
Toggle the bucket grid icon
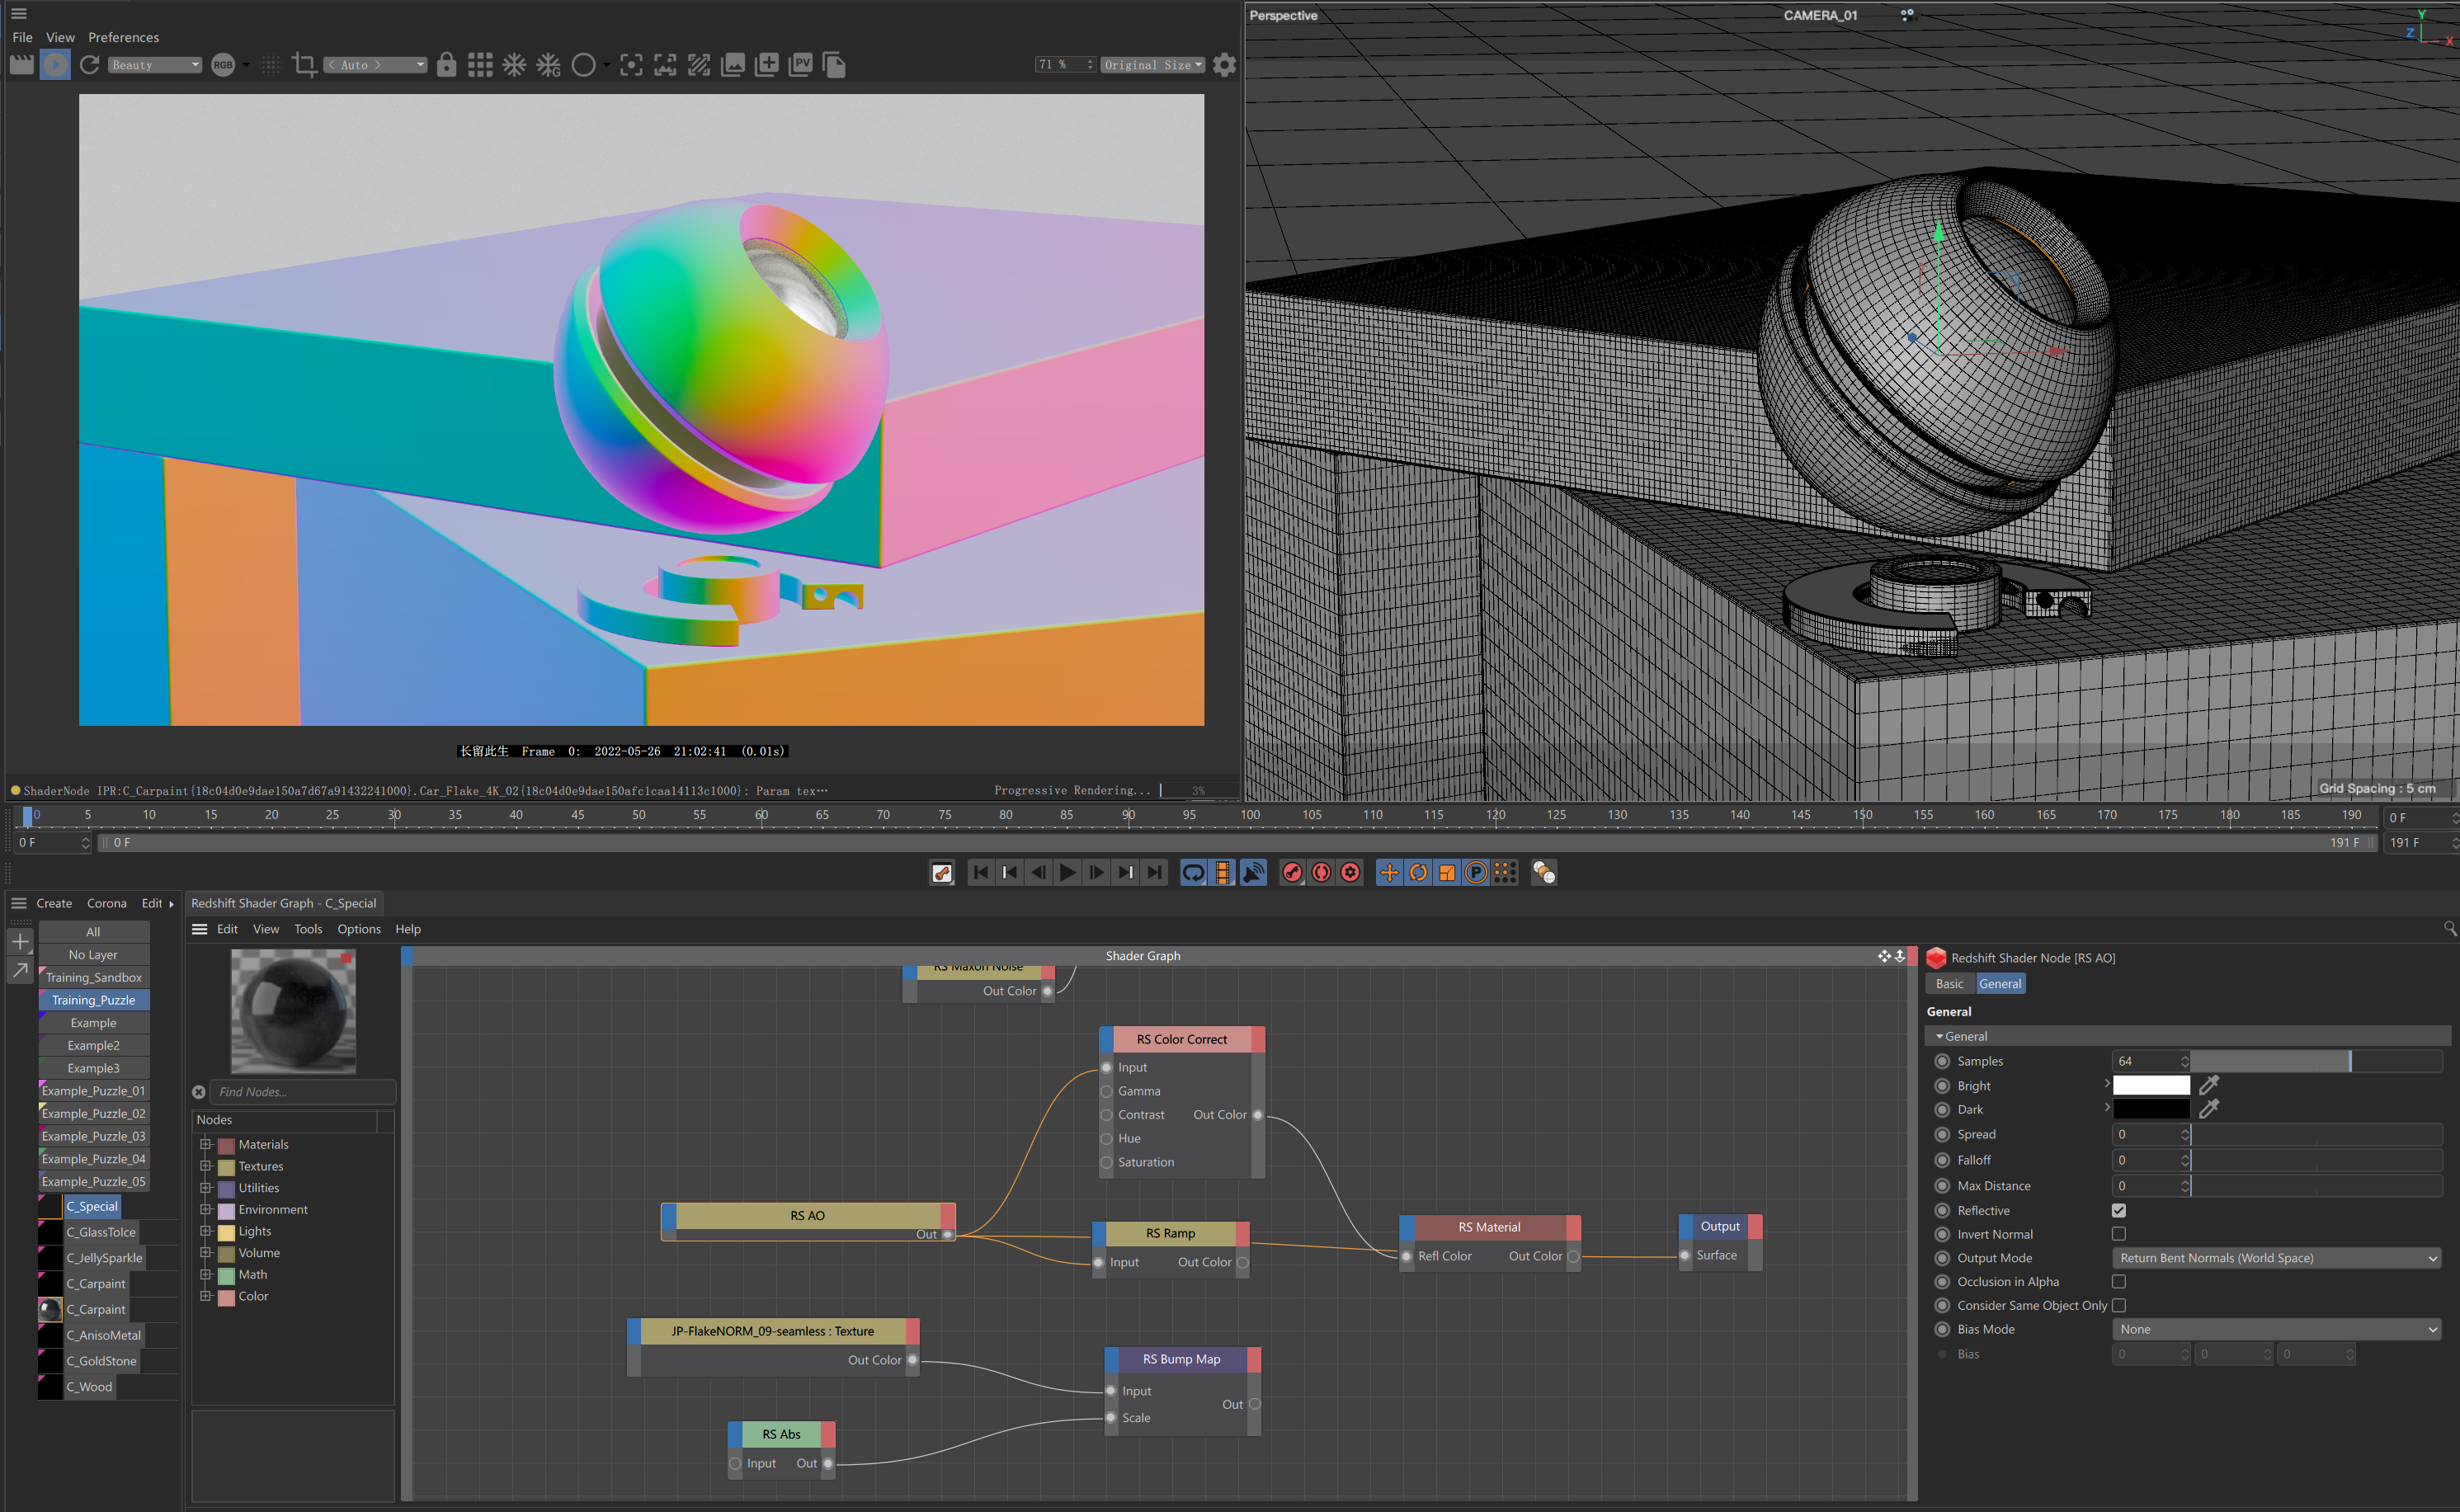click(480, 65)
